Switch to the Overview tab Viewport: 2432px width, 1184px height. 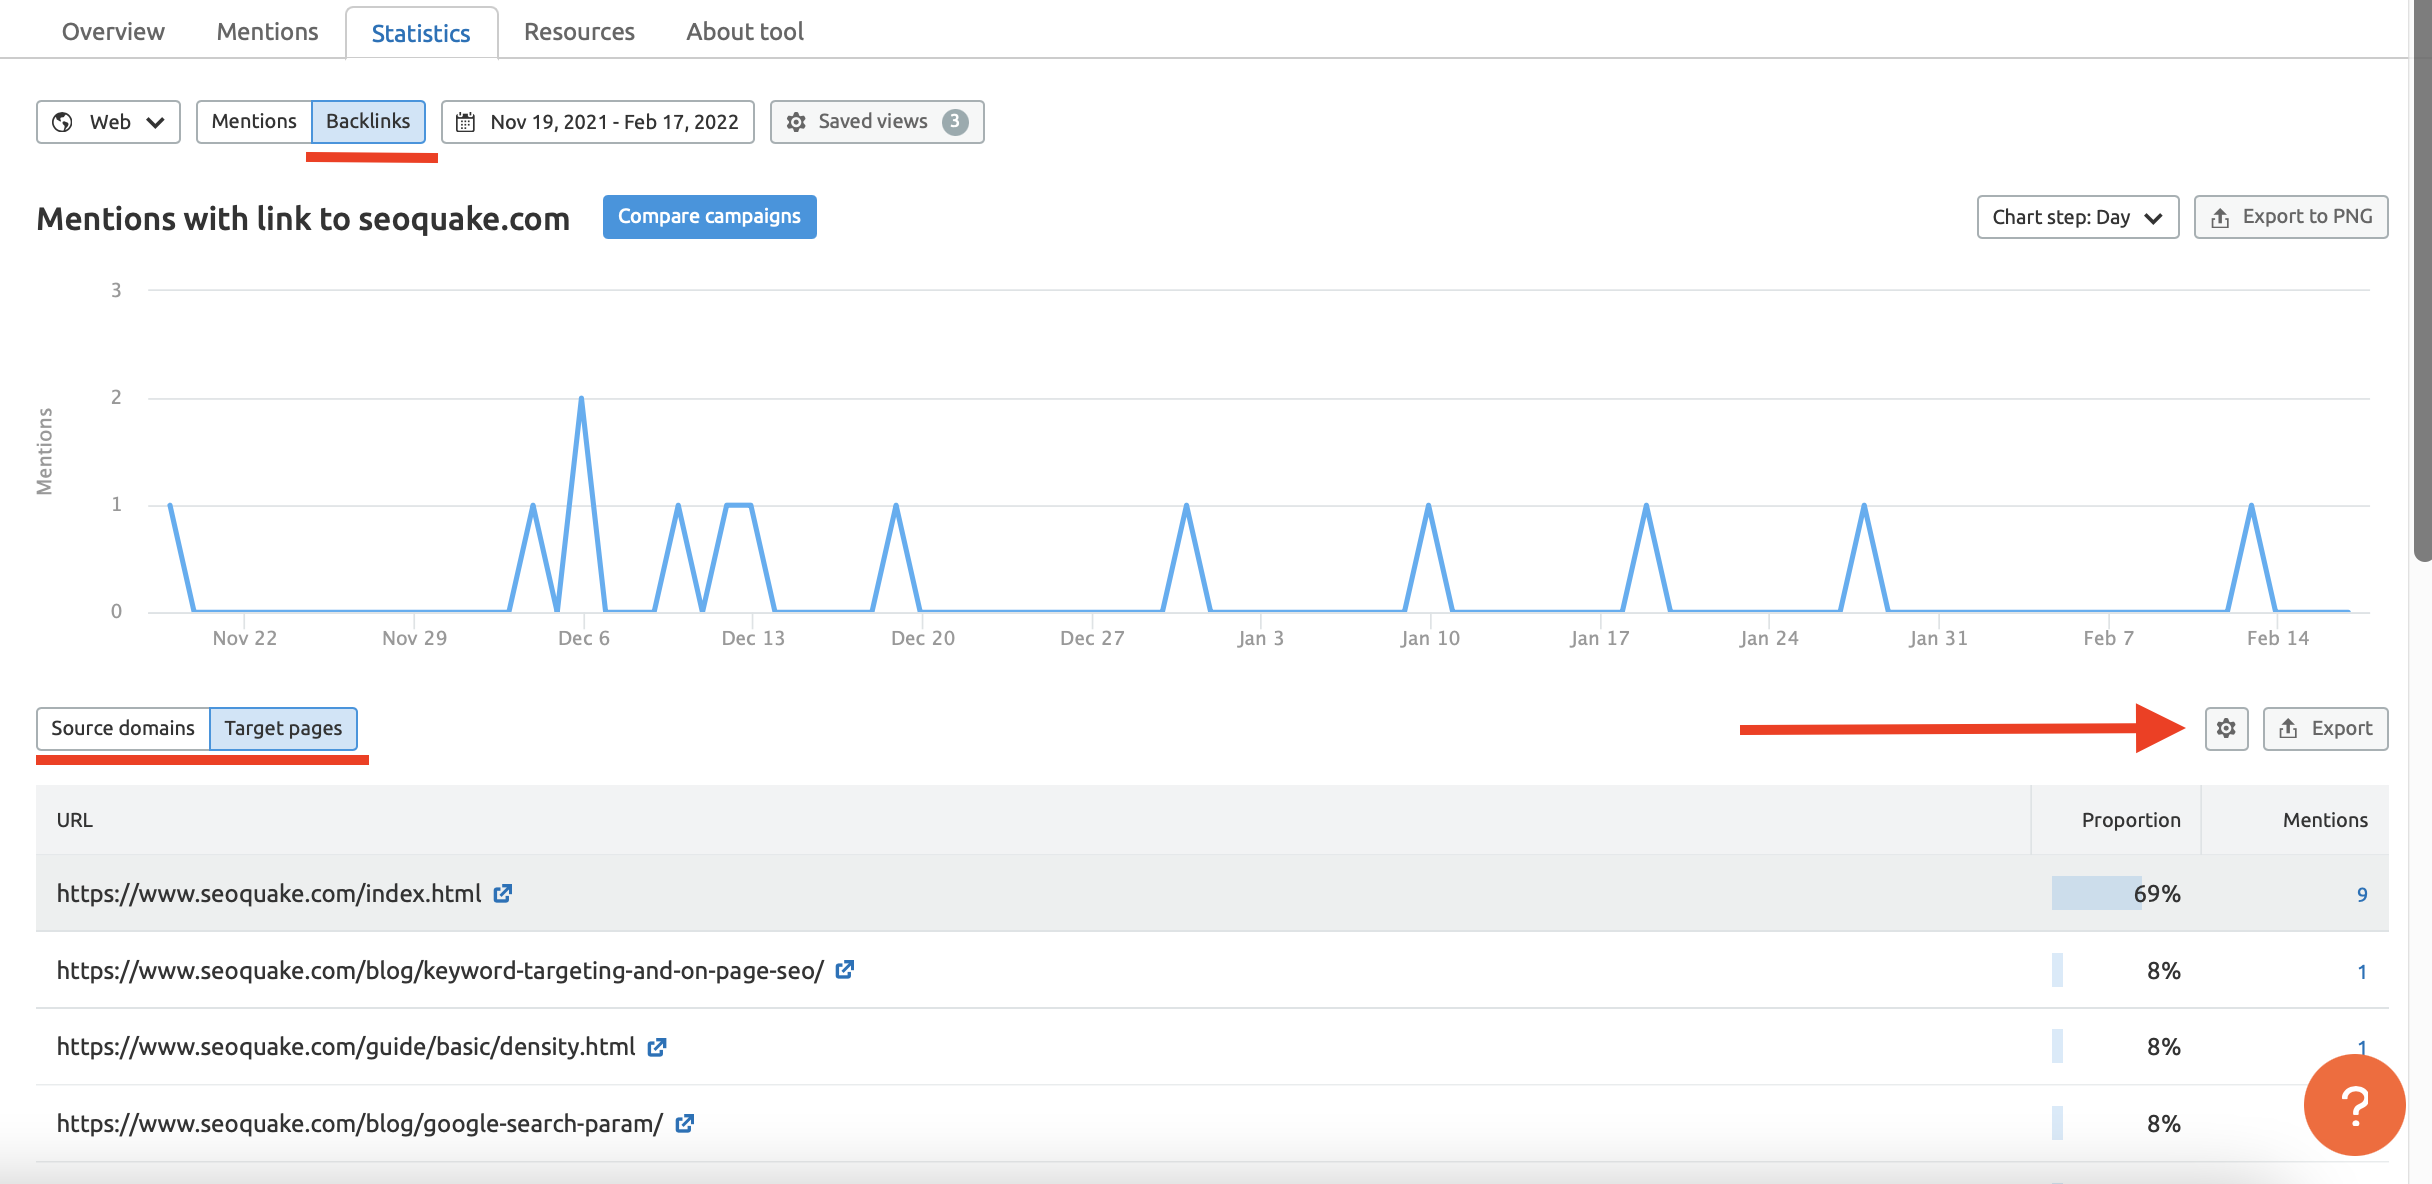pos(113,32)
